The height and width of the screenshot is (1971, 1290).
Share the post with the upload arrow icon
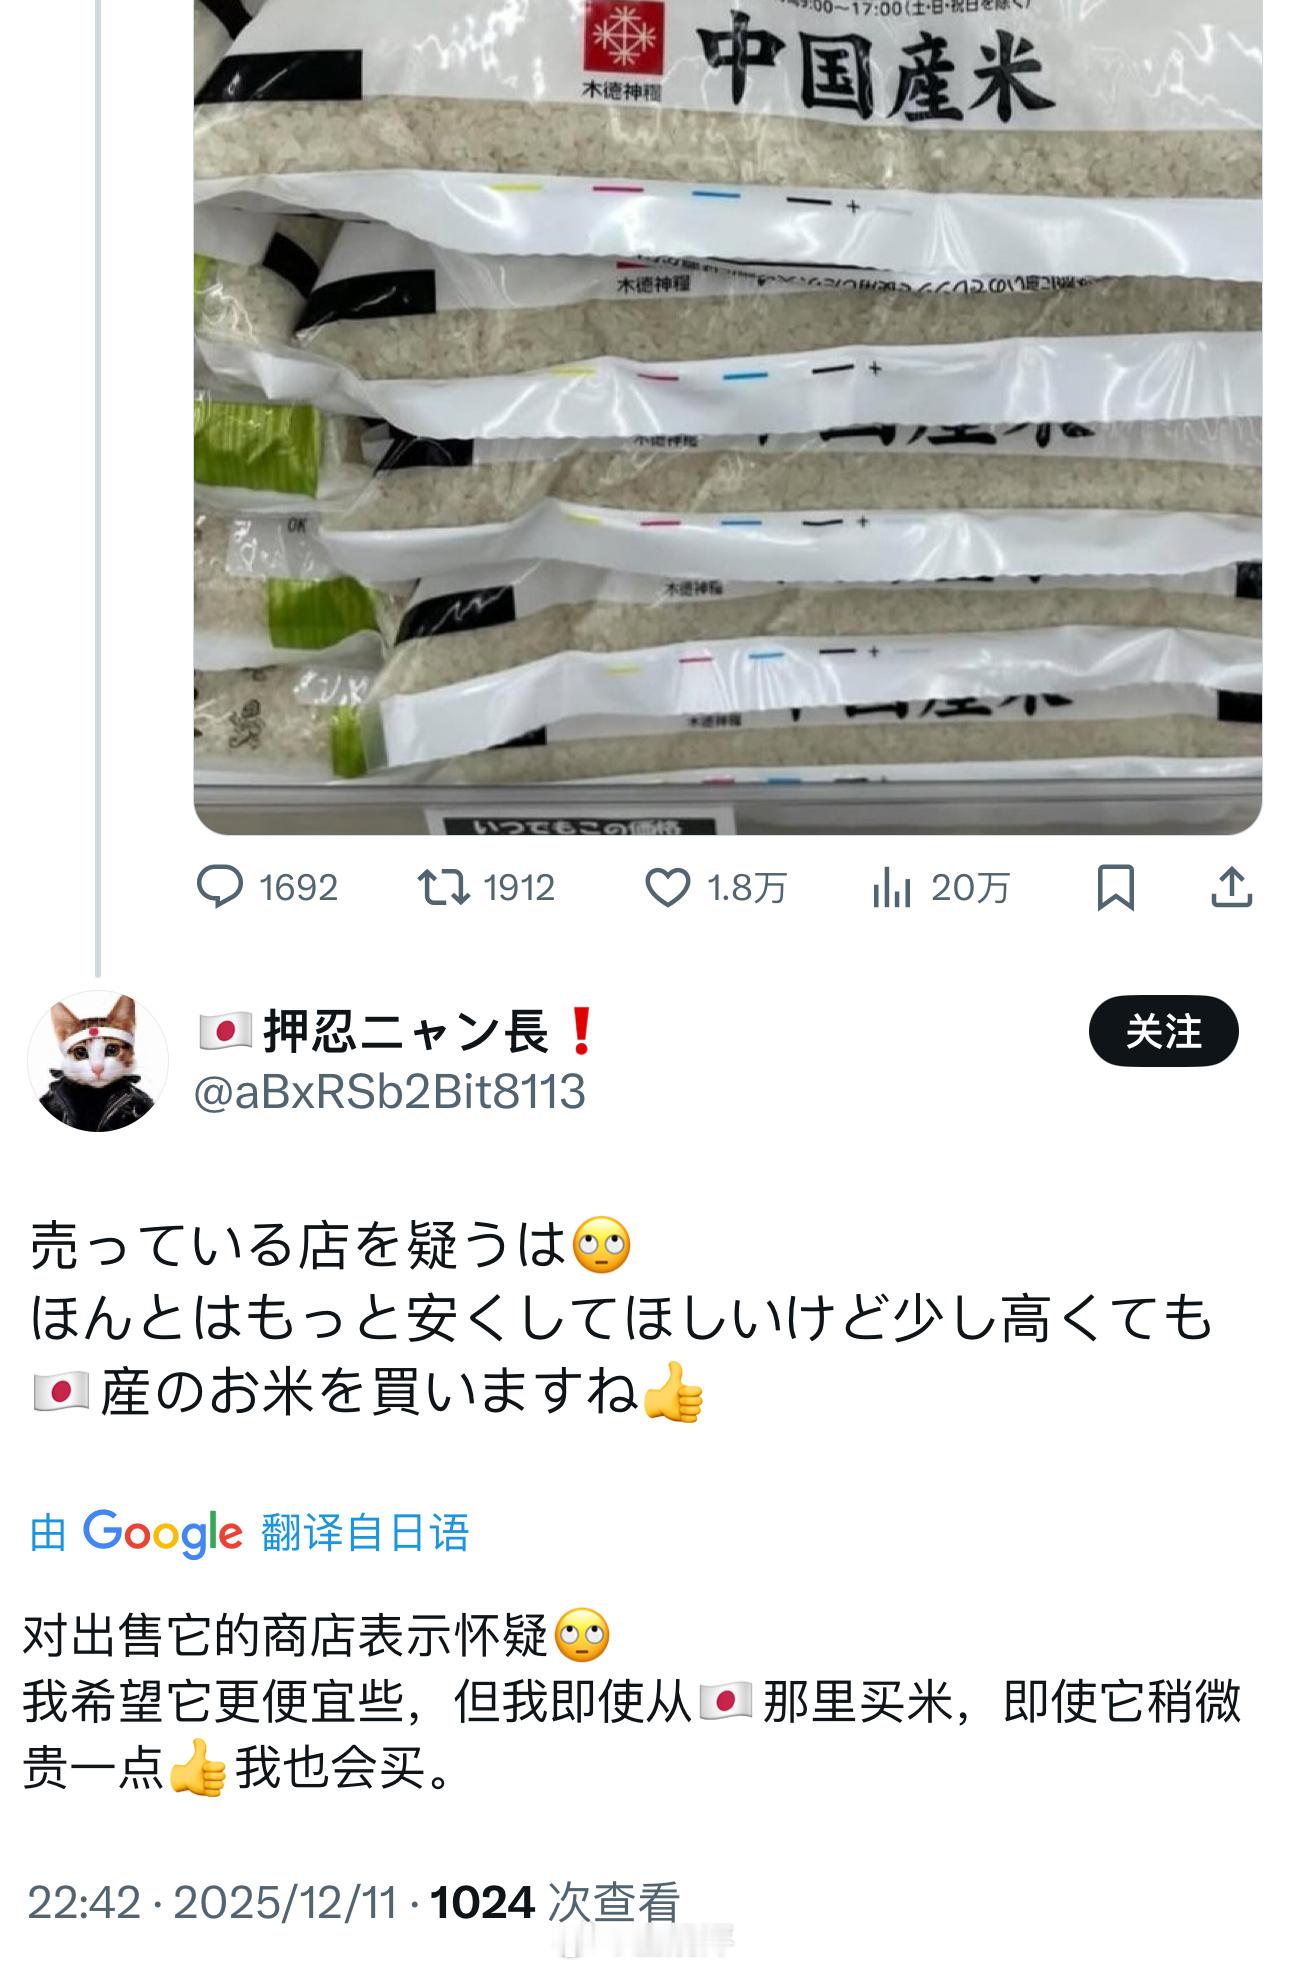pos(1231,887)
